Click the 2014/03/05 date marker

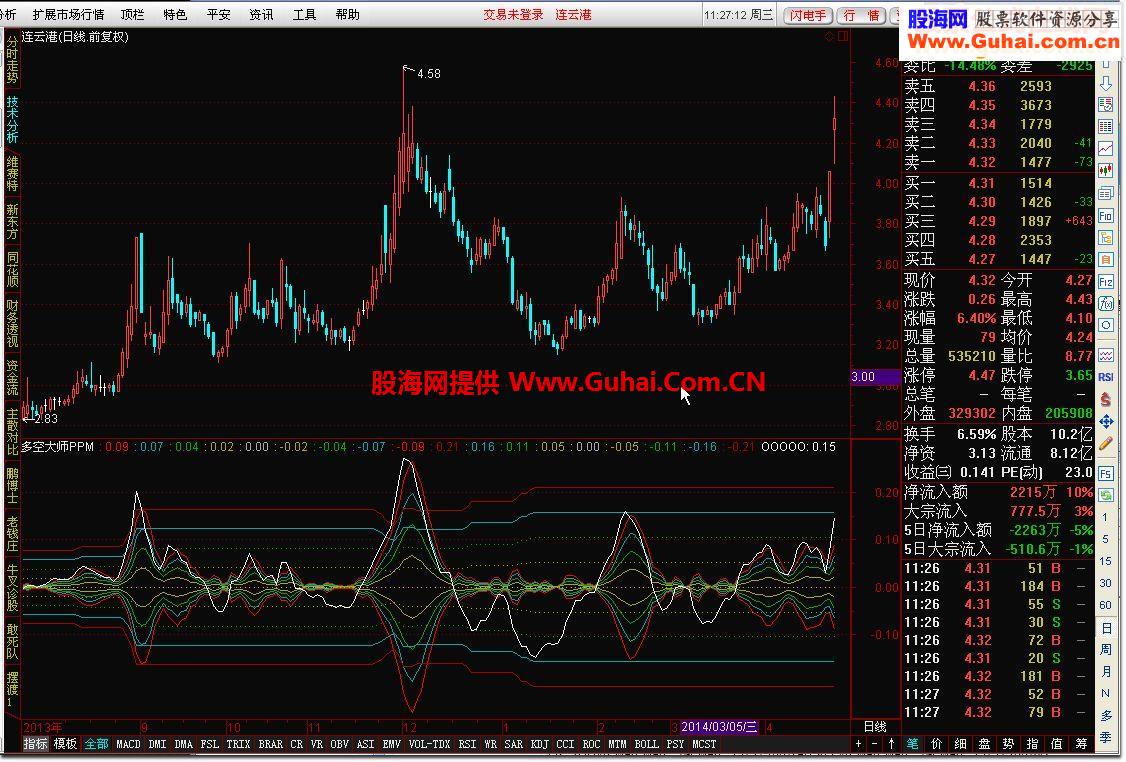pyautogui.click(x=719, y=727)
